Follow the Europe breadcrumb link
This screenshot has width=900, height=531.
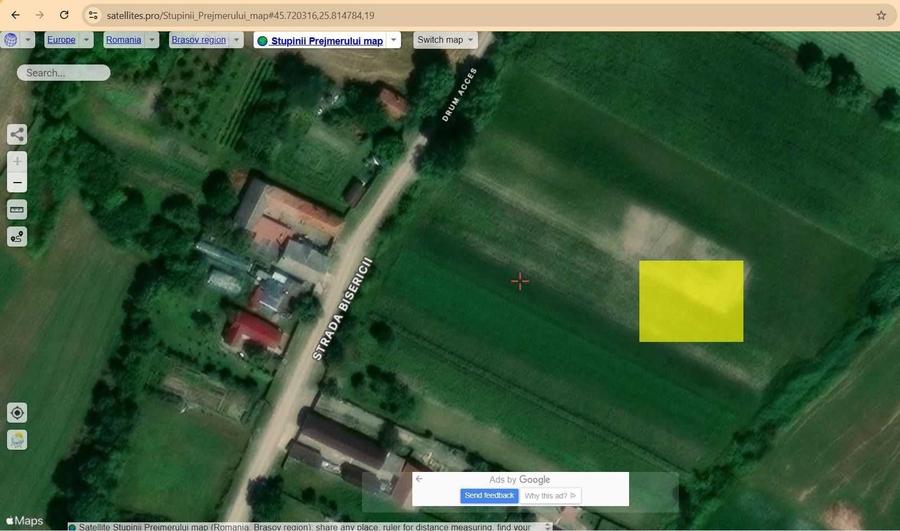coord(61,40)
